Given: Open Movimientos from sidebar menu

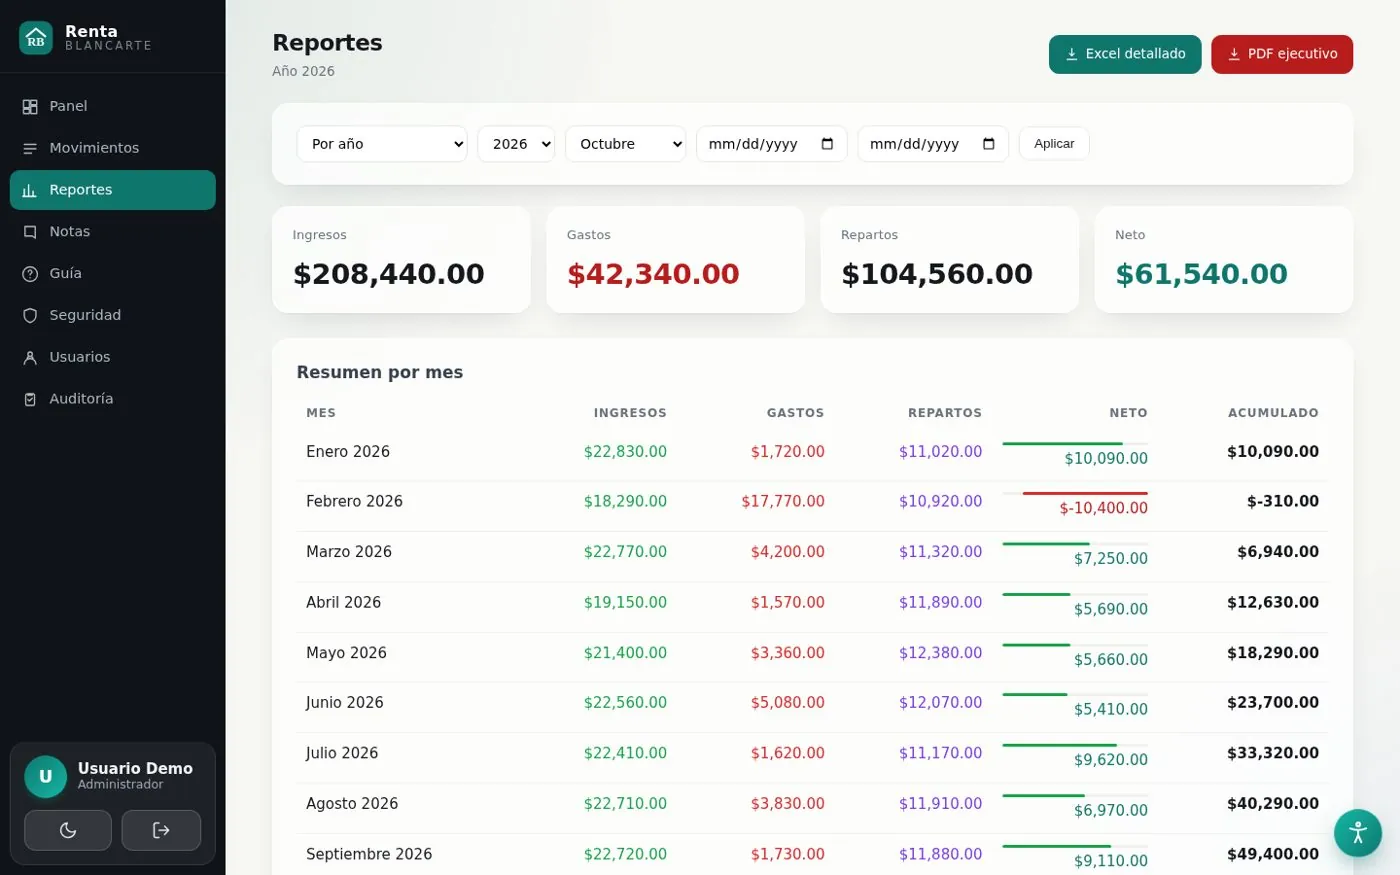Looking at the screenshot, I should tap(113, 149).
